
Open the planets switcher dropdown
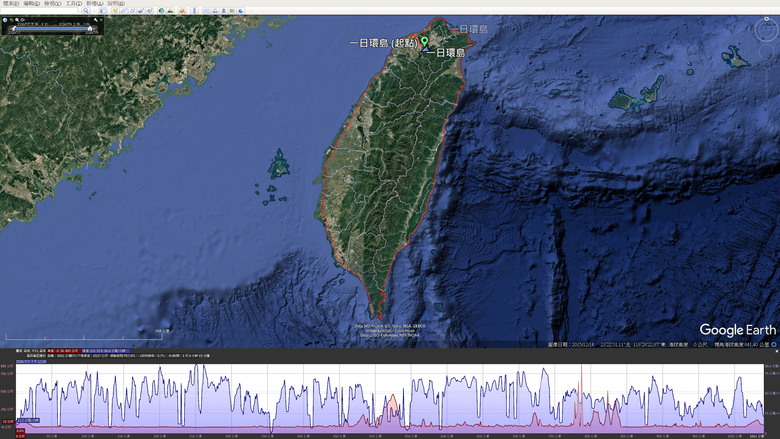[x=182, y=10]
